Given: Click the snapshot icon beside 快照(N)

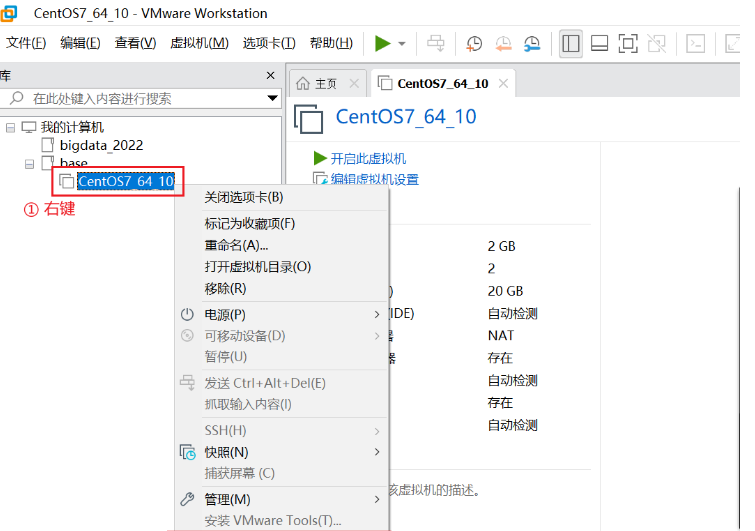Looking at the screenshot, I should tap(187, 452).
